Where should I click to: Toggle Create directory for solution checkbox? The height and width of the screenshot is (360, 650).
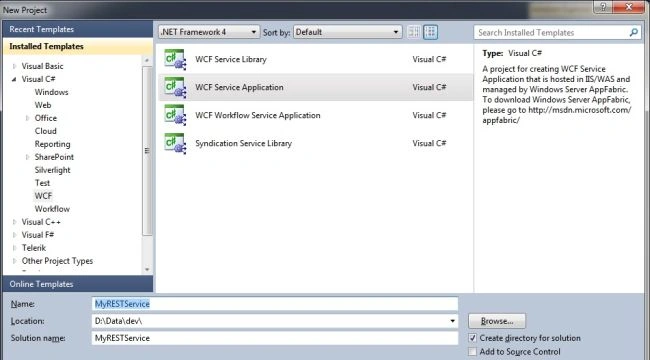[472, 338]
